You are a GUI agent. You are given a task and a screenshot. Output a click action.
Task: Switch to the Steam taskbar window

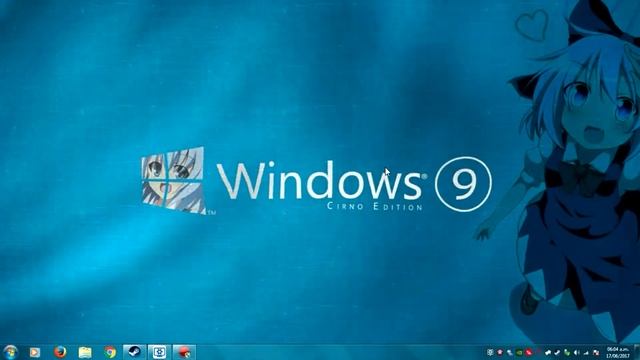[134, 352]
